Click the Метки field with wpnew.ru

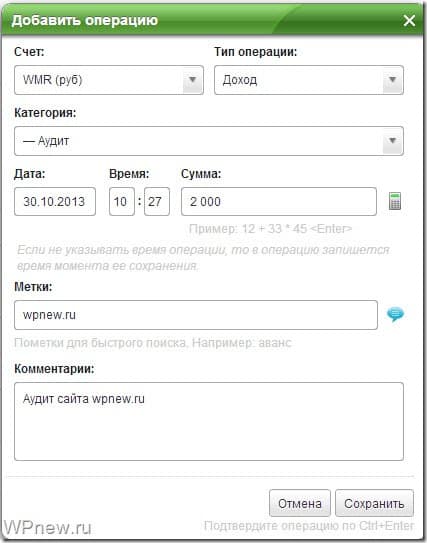(196, 315)
